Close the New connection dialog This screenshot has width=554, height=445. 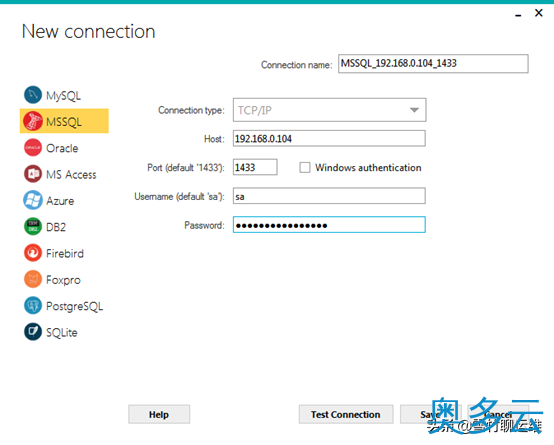[x=538, y=13]
